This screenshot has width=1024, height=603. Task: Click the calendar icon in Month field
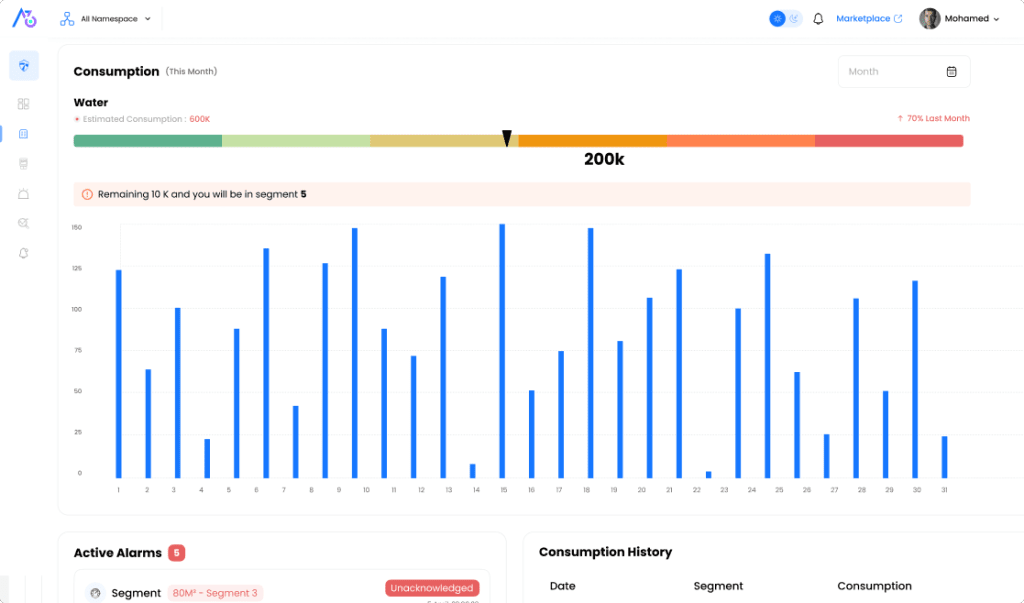[951, 72]
